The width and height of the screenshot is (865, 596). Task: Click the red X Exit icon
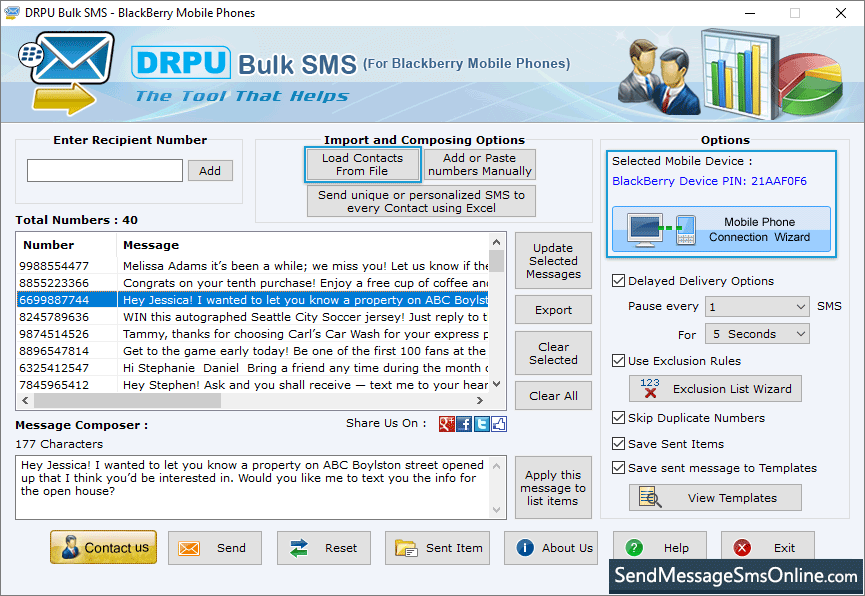coord(742,547)
